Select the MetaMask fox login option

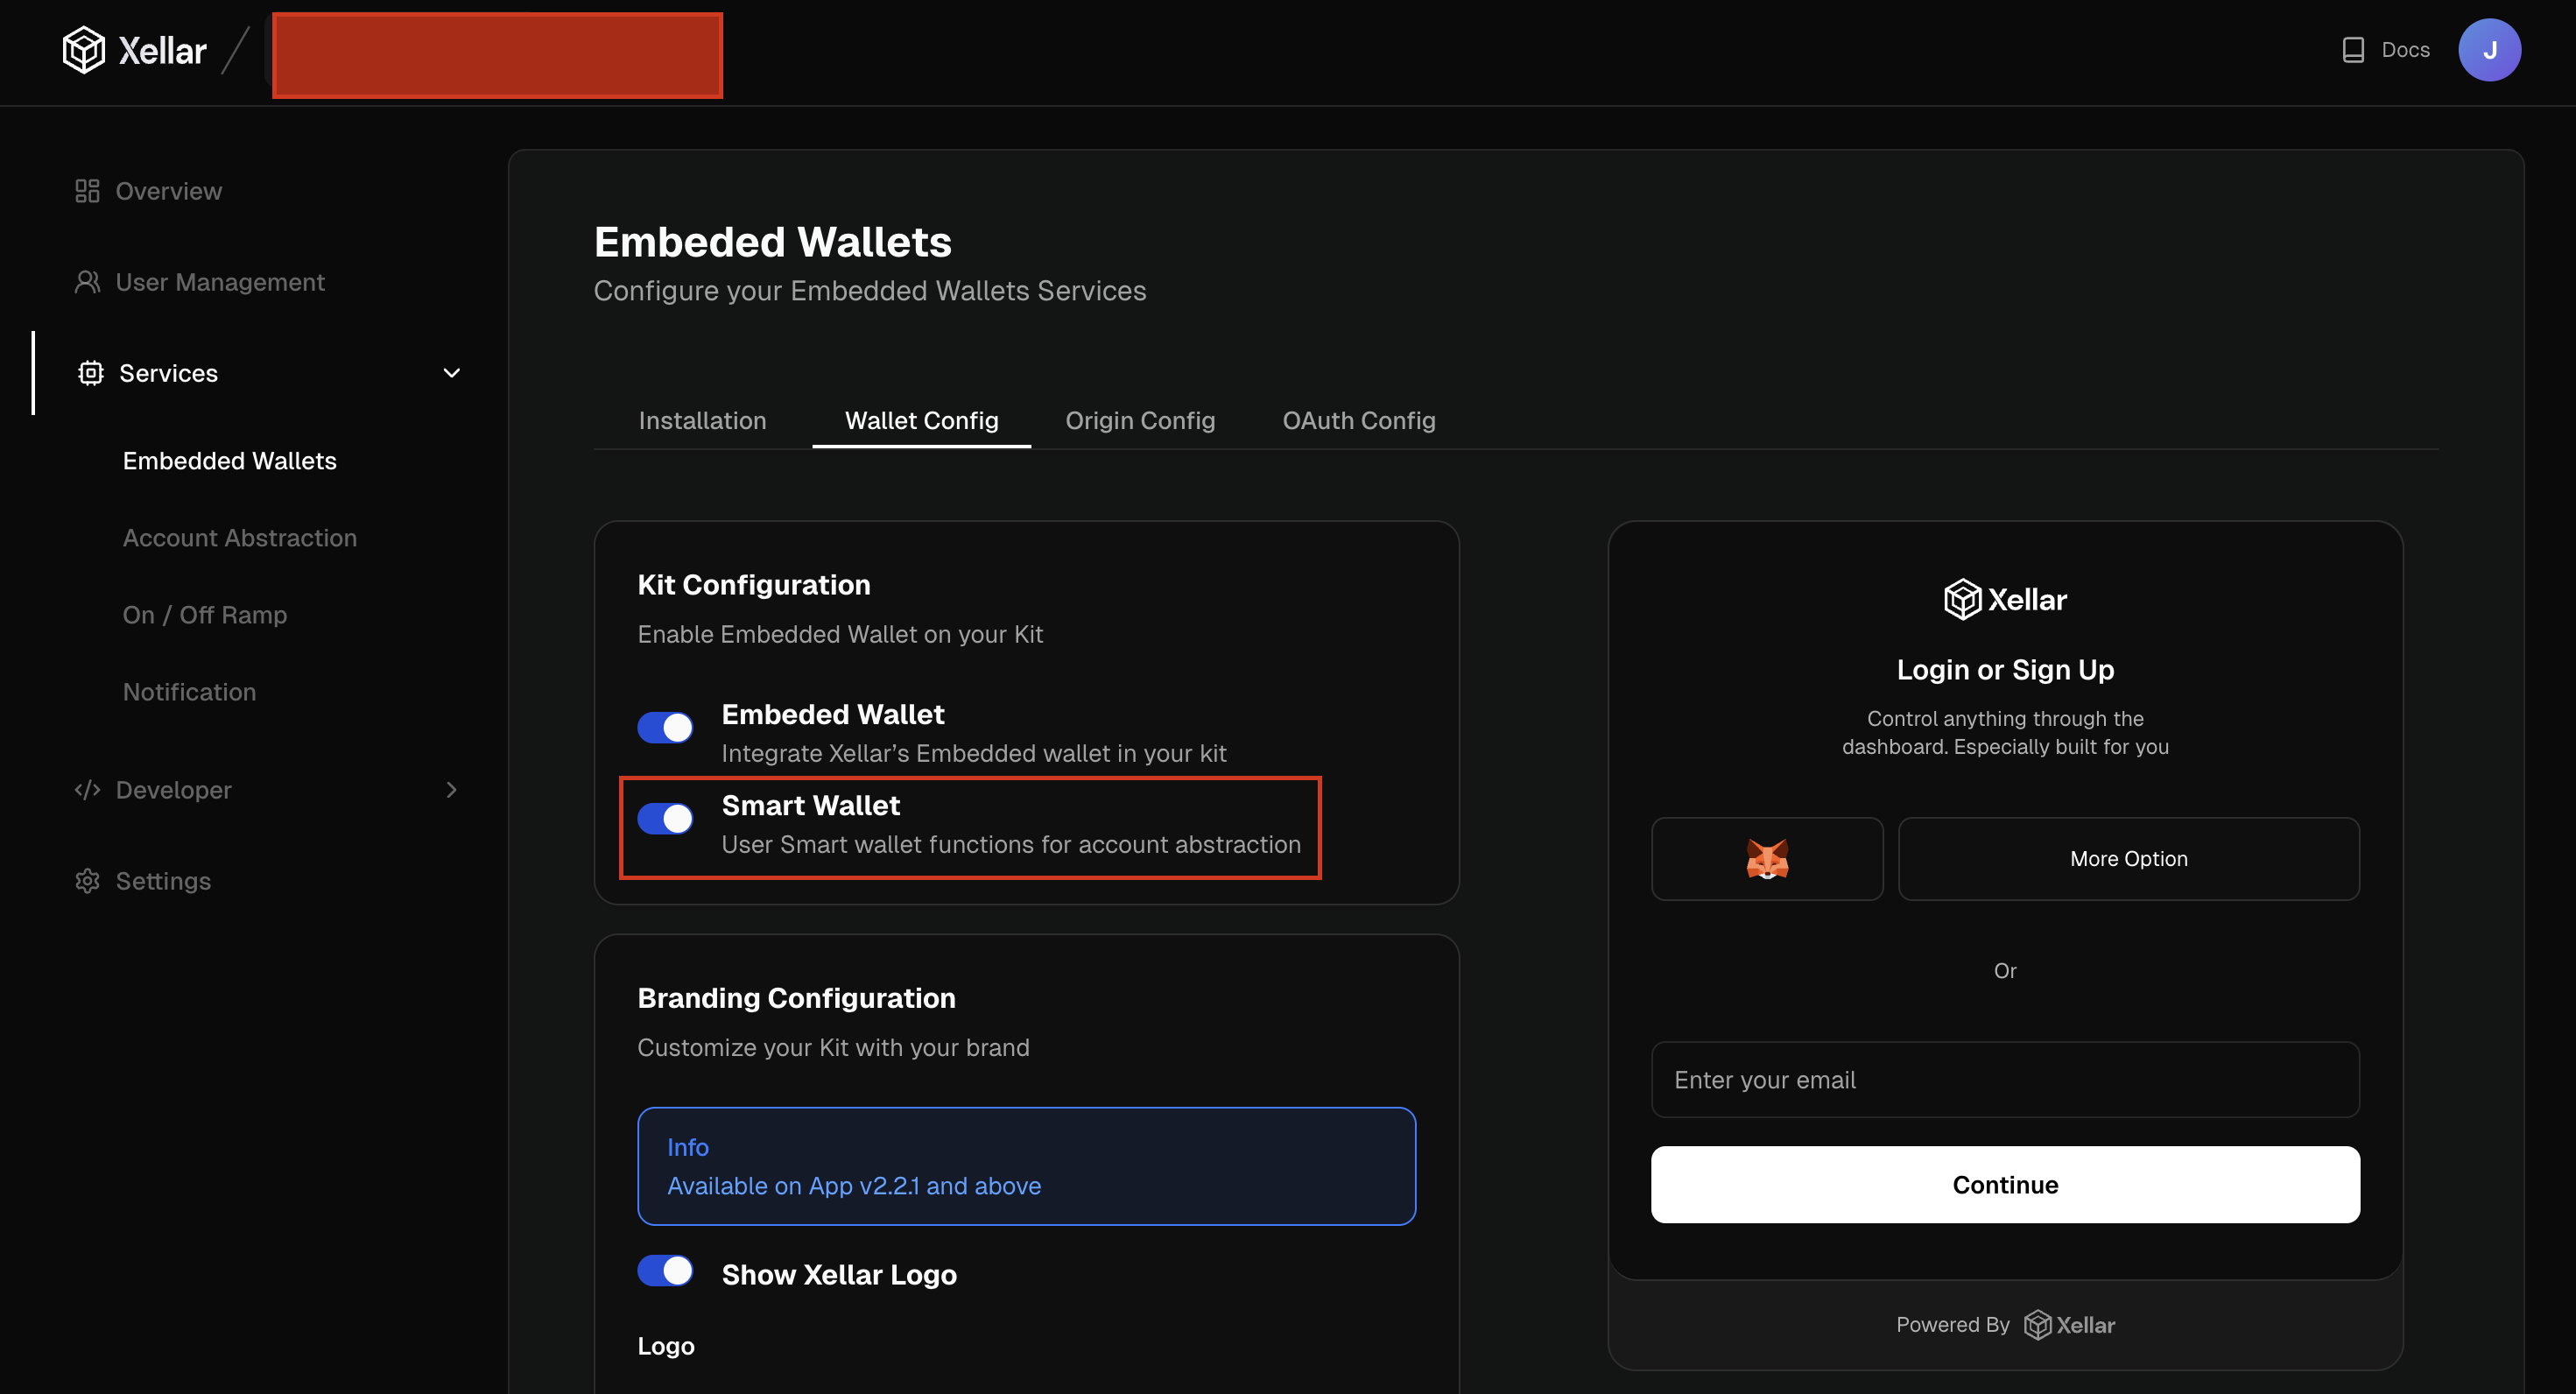[x=1767, y=859]
